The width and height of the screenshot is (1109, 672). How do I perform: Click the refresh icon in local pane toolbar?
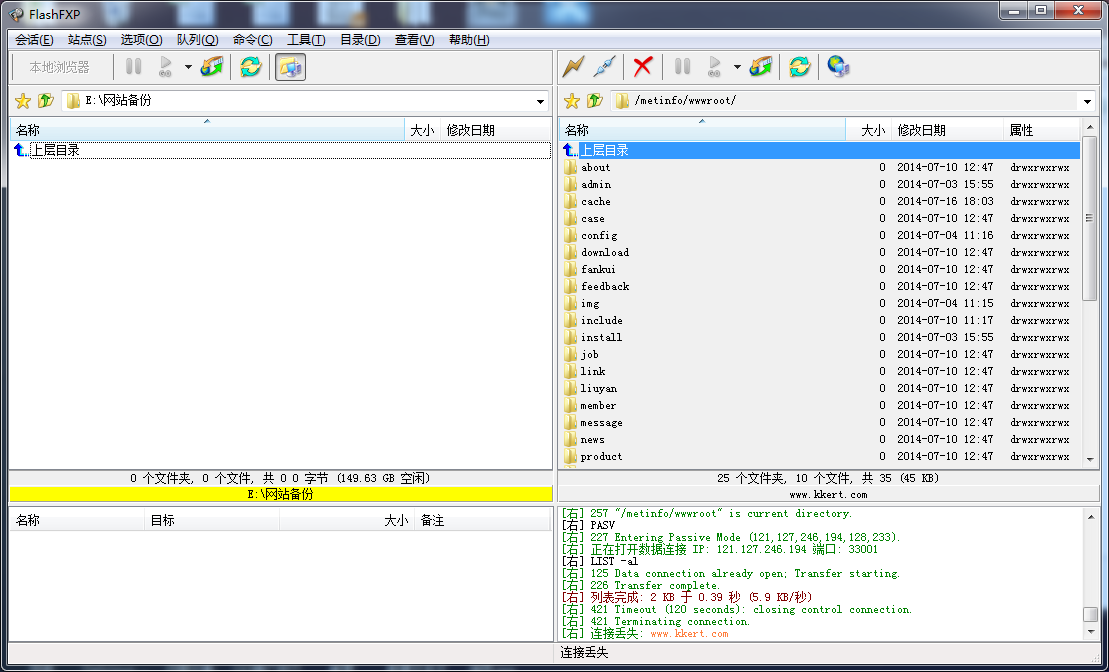250,67
